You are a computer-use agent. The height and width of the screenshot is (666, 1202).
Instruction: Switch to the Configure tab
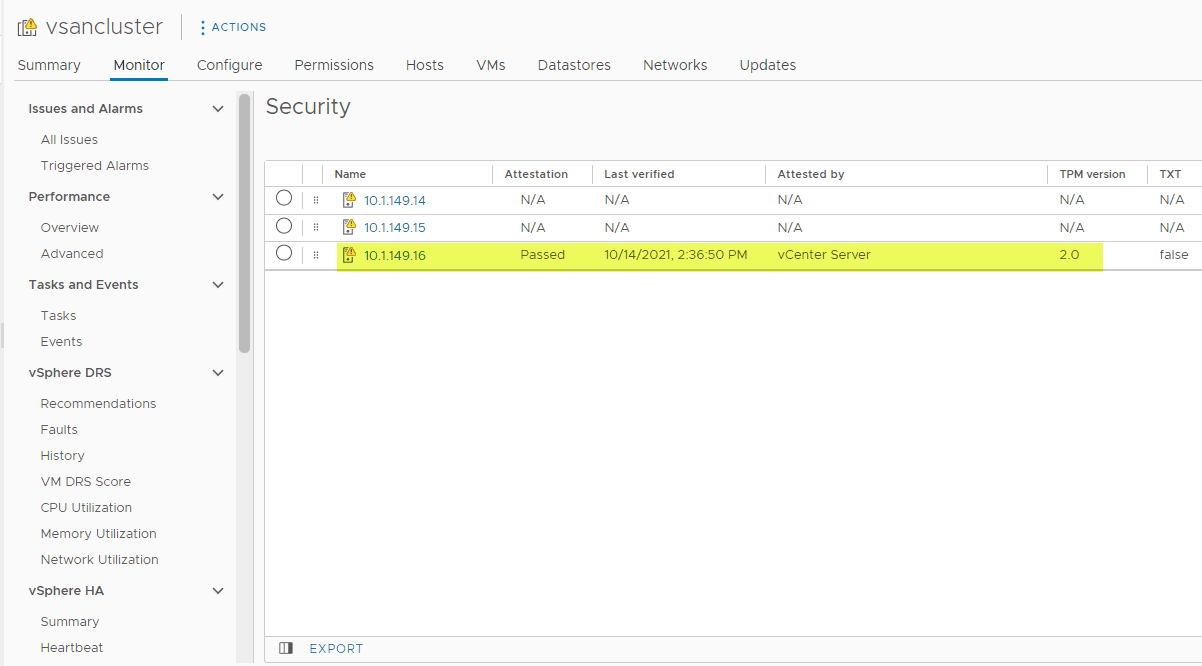pos(229,65)
